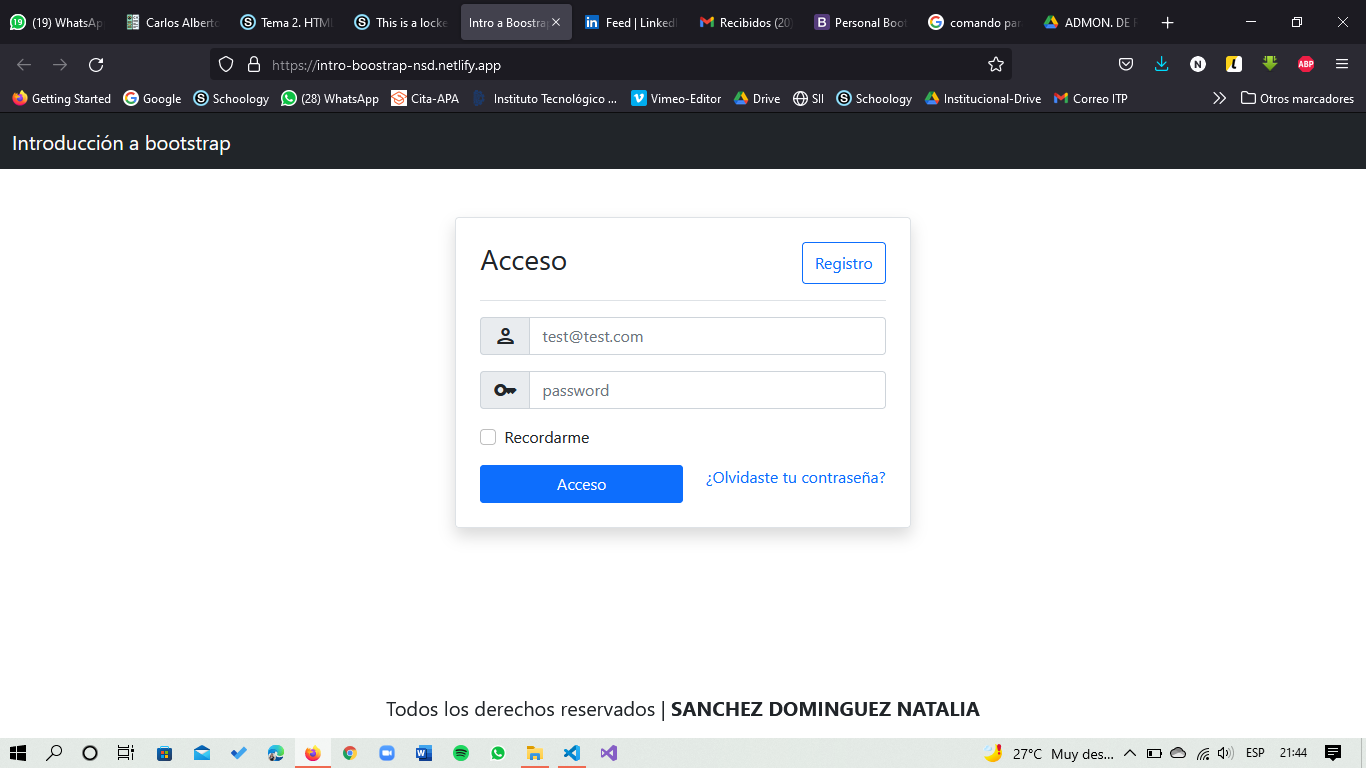Image resolution: width=1366 pixels, height=768 pixels.
Task: Click the bookmark star in the address bar
Action: [x=995, y=64]
